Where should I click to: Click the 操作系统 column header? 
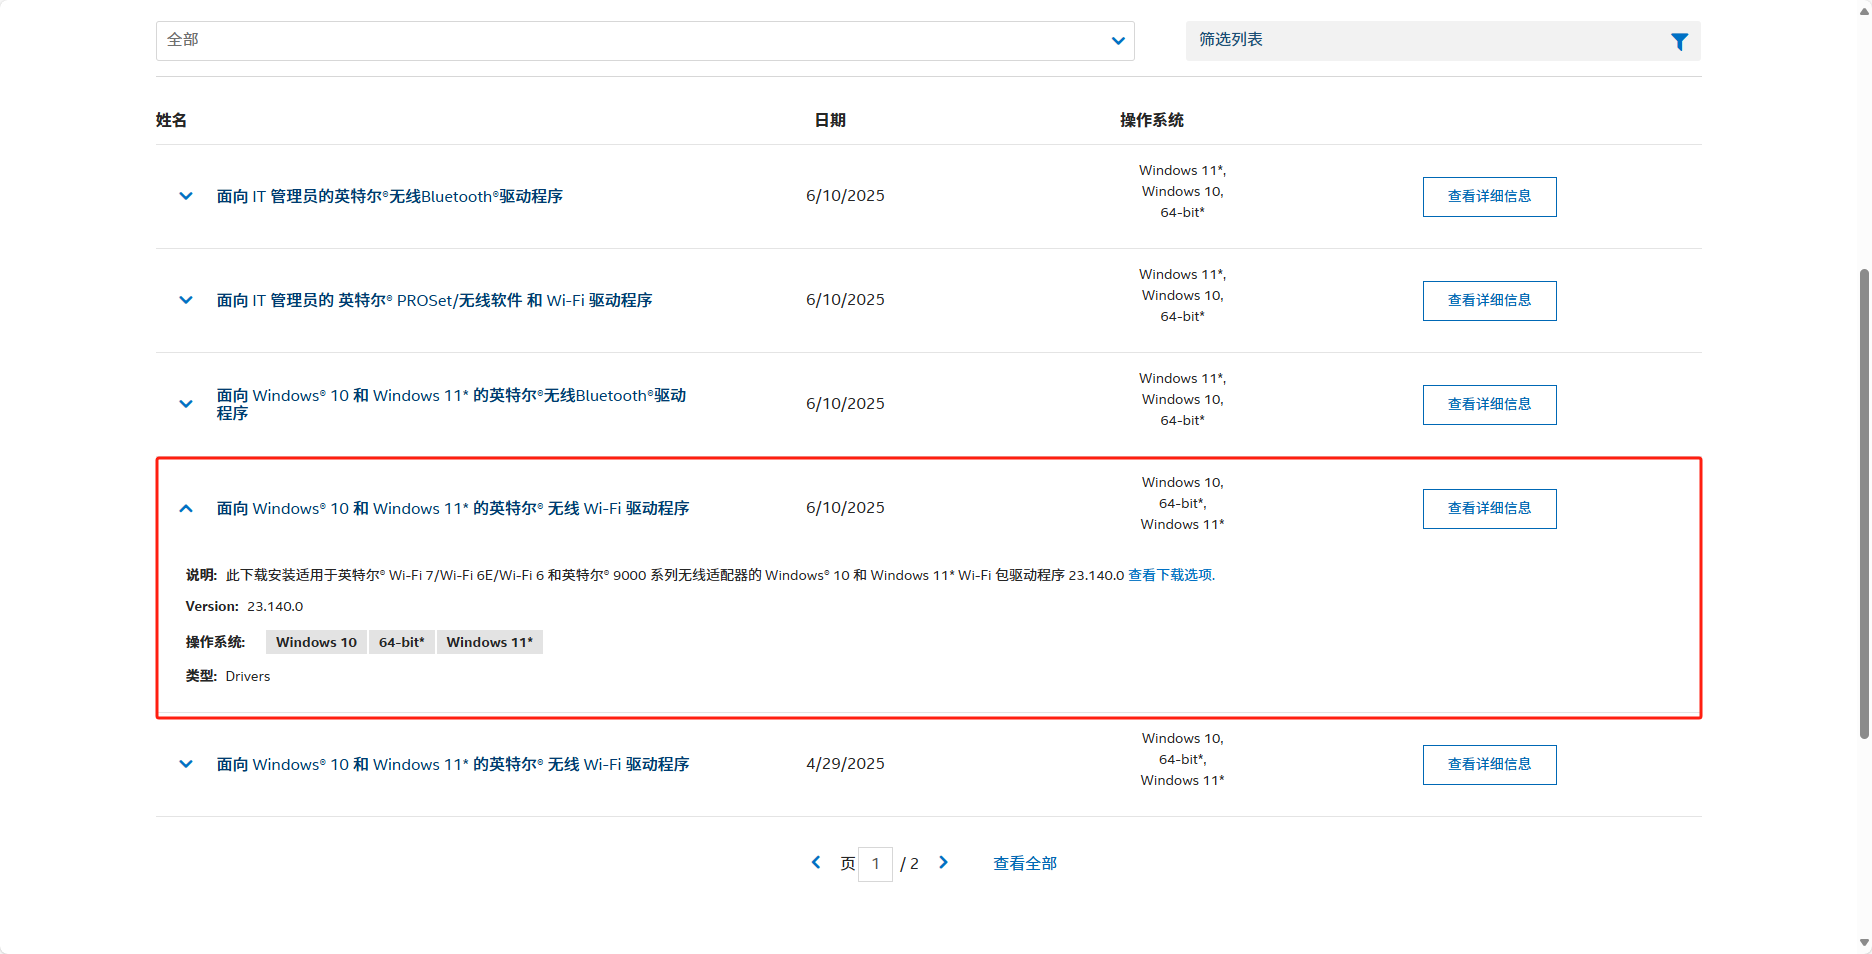(x=1151, y=120)
